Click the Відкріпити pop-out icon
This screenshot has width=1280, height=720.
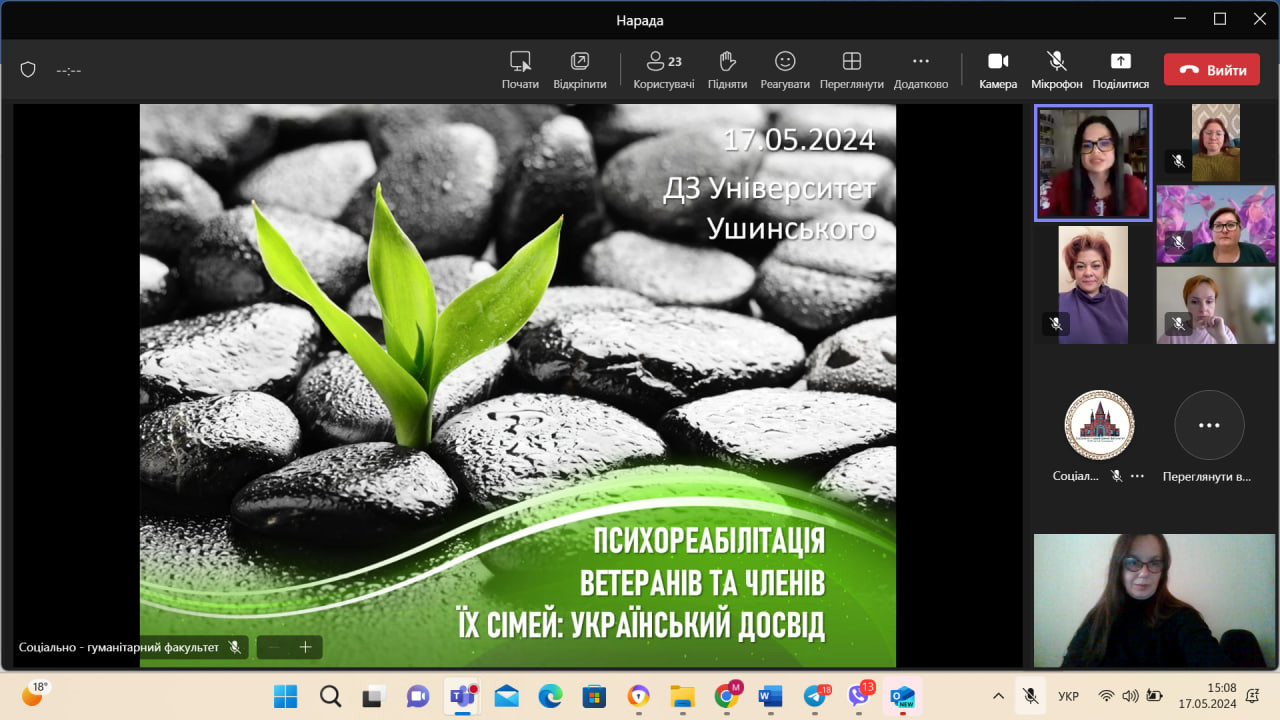click(580, 69)
